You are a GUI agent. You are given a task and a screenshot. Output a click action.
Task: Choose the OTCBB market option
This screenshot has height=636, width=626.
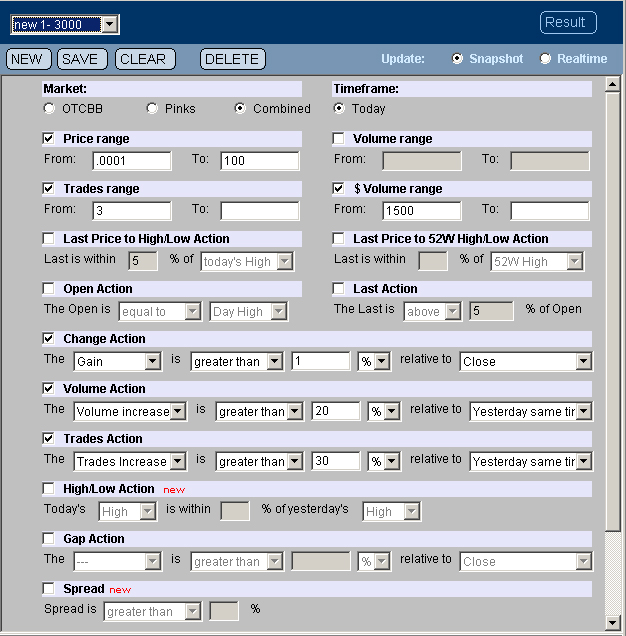49,108
